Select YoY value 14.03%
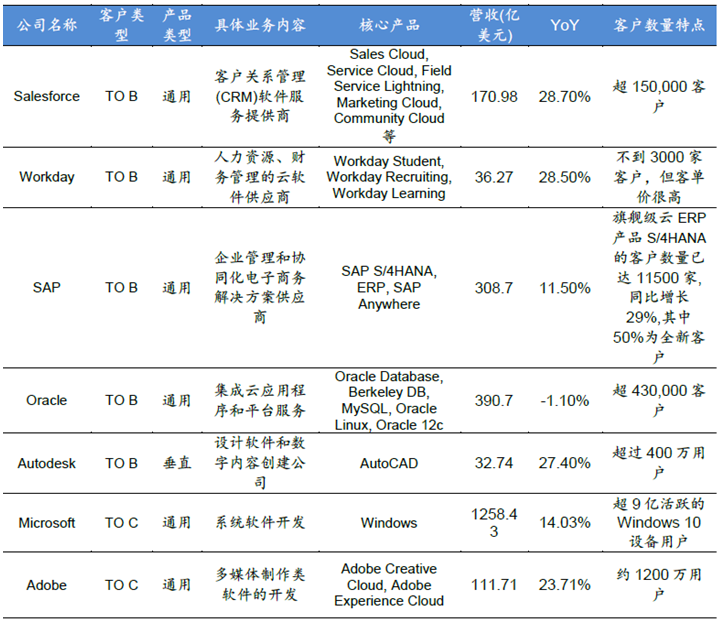 coord(564,522)
